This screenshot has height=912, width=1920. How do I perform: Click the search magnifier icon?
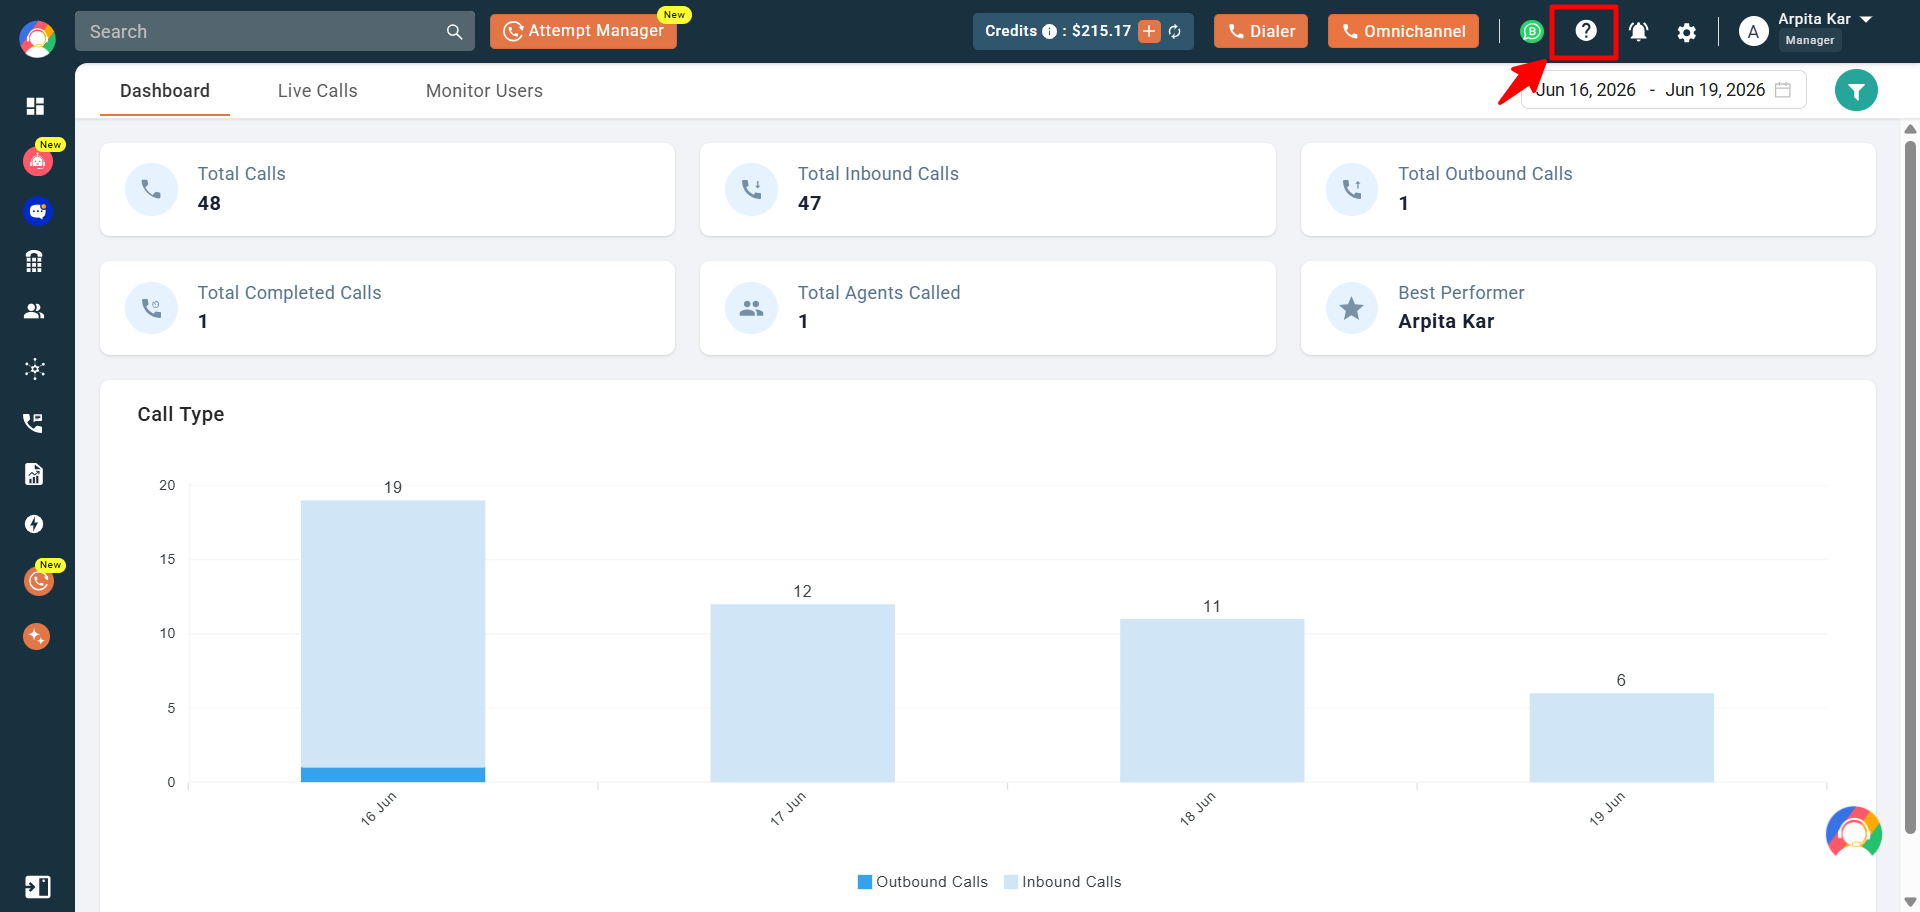coord(454,32)
